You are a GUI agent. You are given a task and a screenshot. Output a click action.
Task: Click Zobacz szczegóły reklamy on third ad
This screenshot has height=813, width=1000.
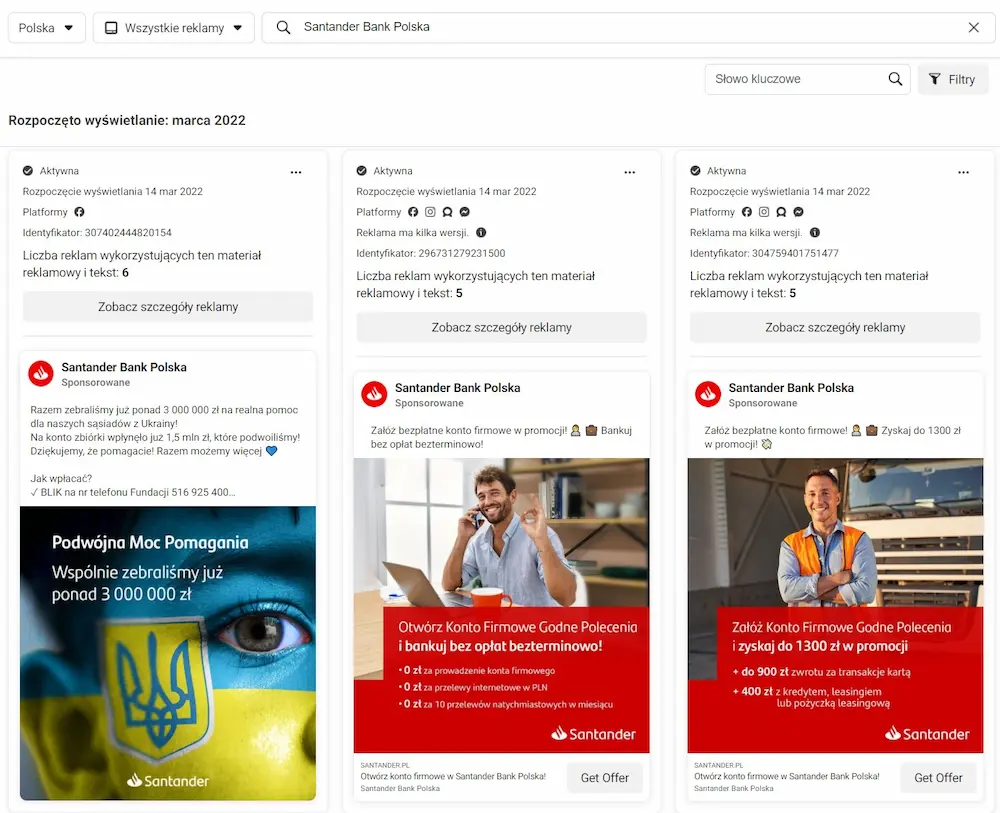click(835, 327)
